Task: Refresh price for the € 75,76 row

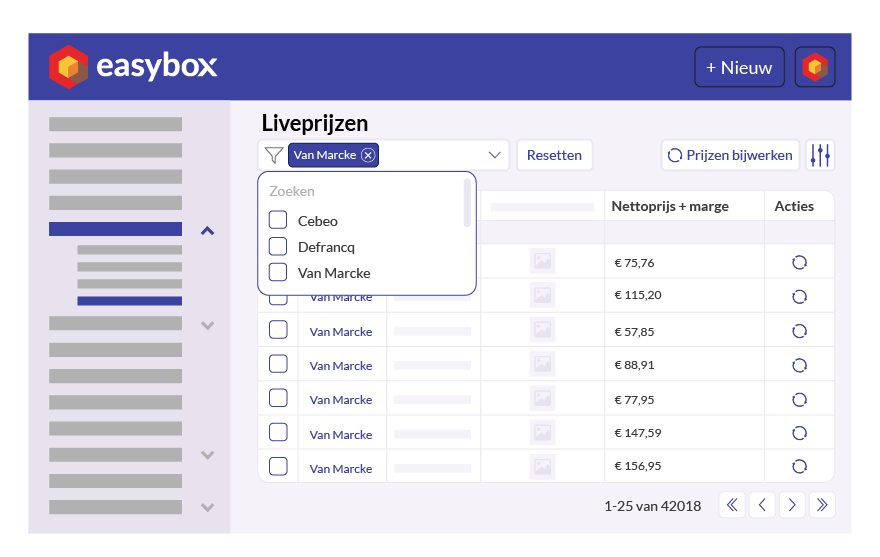Action: pyautogui.click(x=799, y=262)
